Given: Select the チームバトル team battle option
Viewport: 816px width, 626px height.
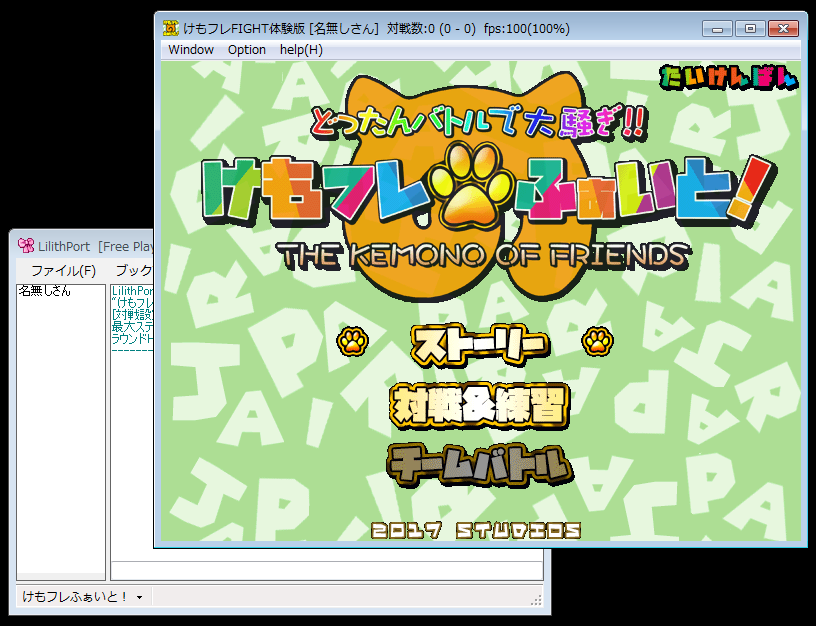Looking at the screenshot, I should 480,465.
